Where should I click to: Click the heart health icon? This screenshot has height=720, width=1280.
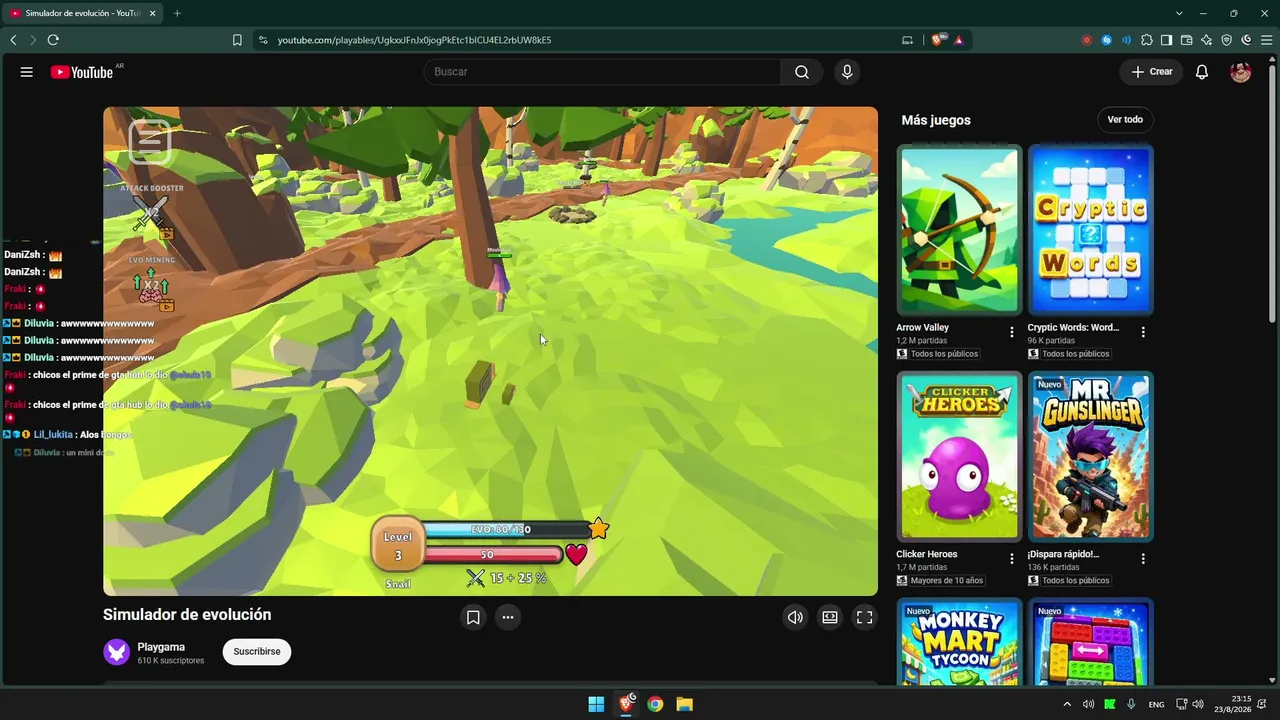576,554
